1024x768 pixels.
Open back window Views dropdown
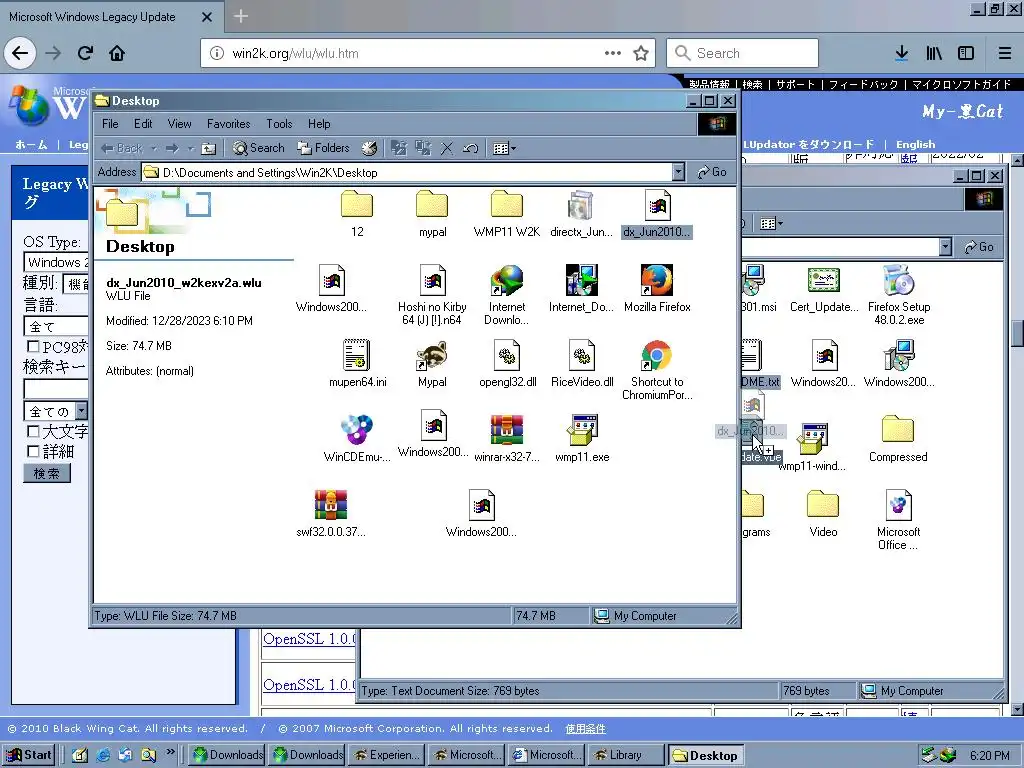pos(771,223)
